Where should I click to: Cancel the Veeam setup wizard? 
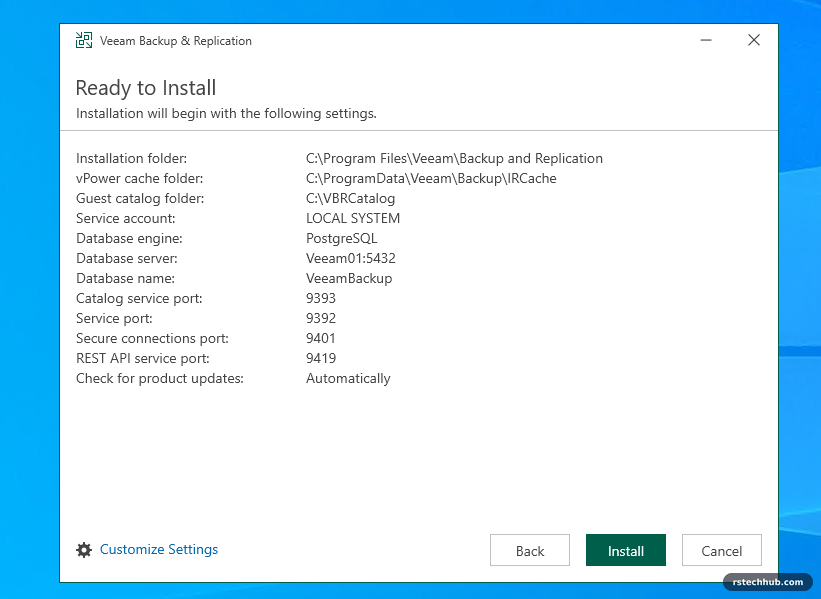[x=722, y=550]
